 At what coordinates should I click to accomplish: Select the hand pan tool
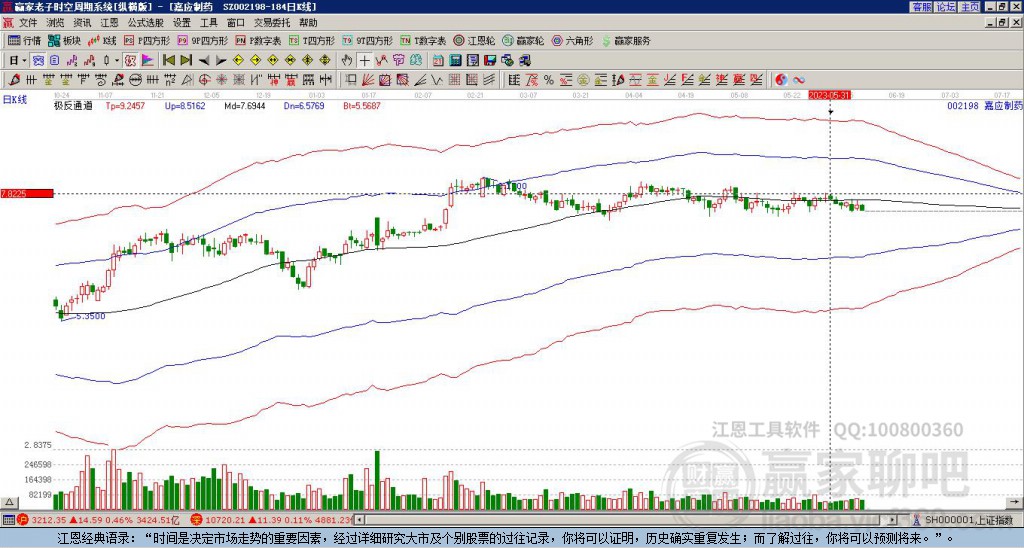point(347,61)
